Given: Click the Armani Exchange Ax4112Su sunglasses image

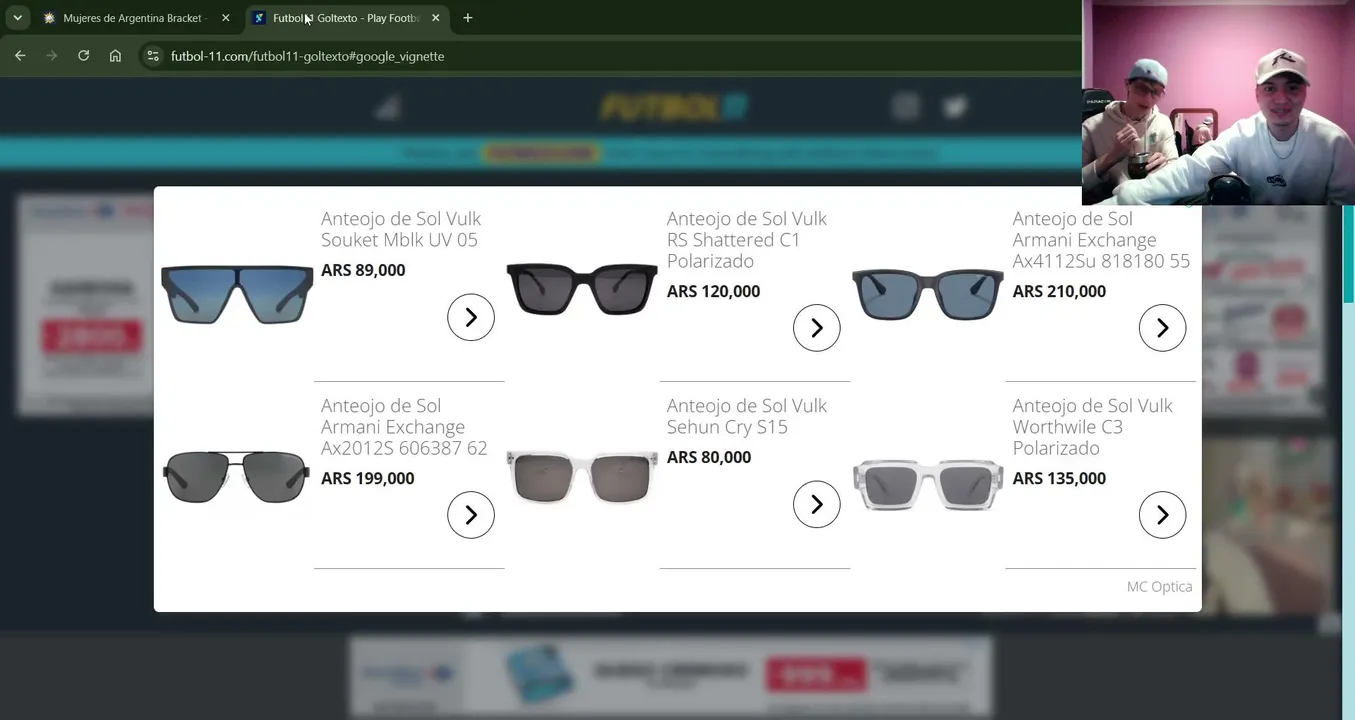Looking at the screenshot, I should [x=928, y=294].
